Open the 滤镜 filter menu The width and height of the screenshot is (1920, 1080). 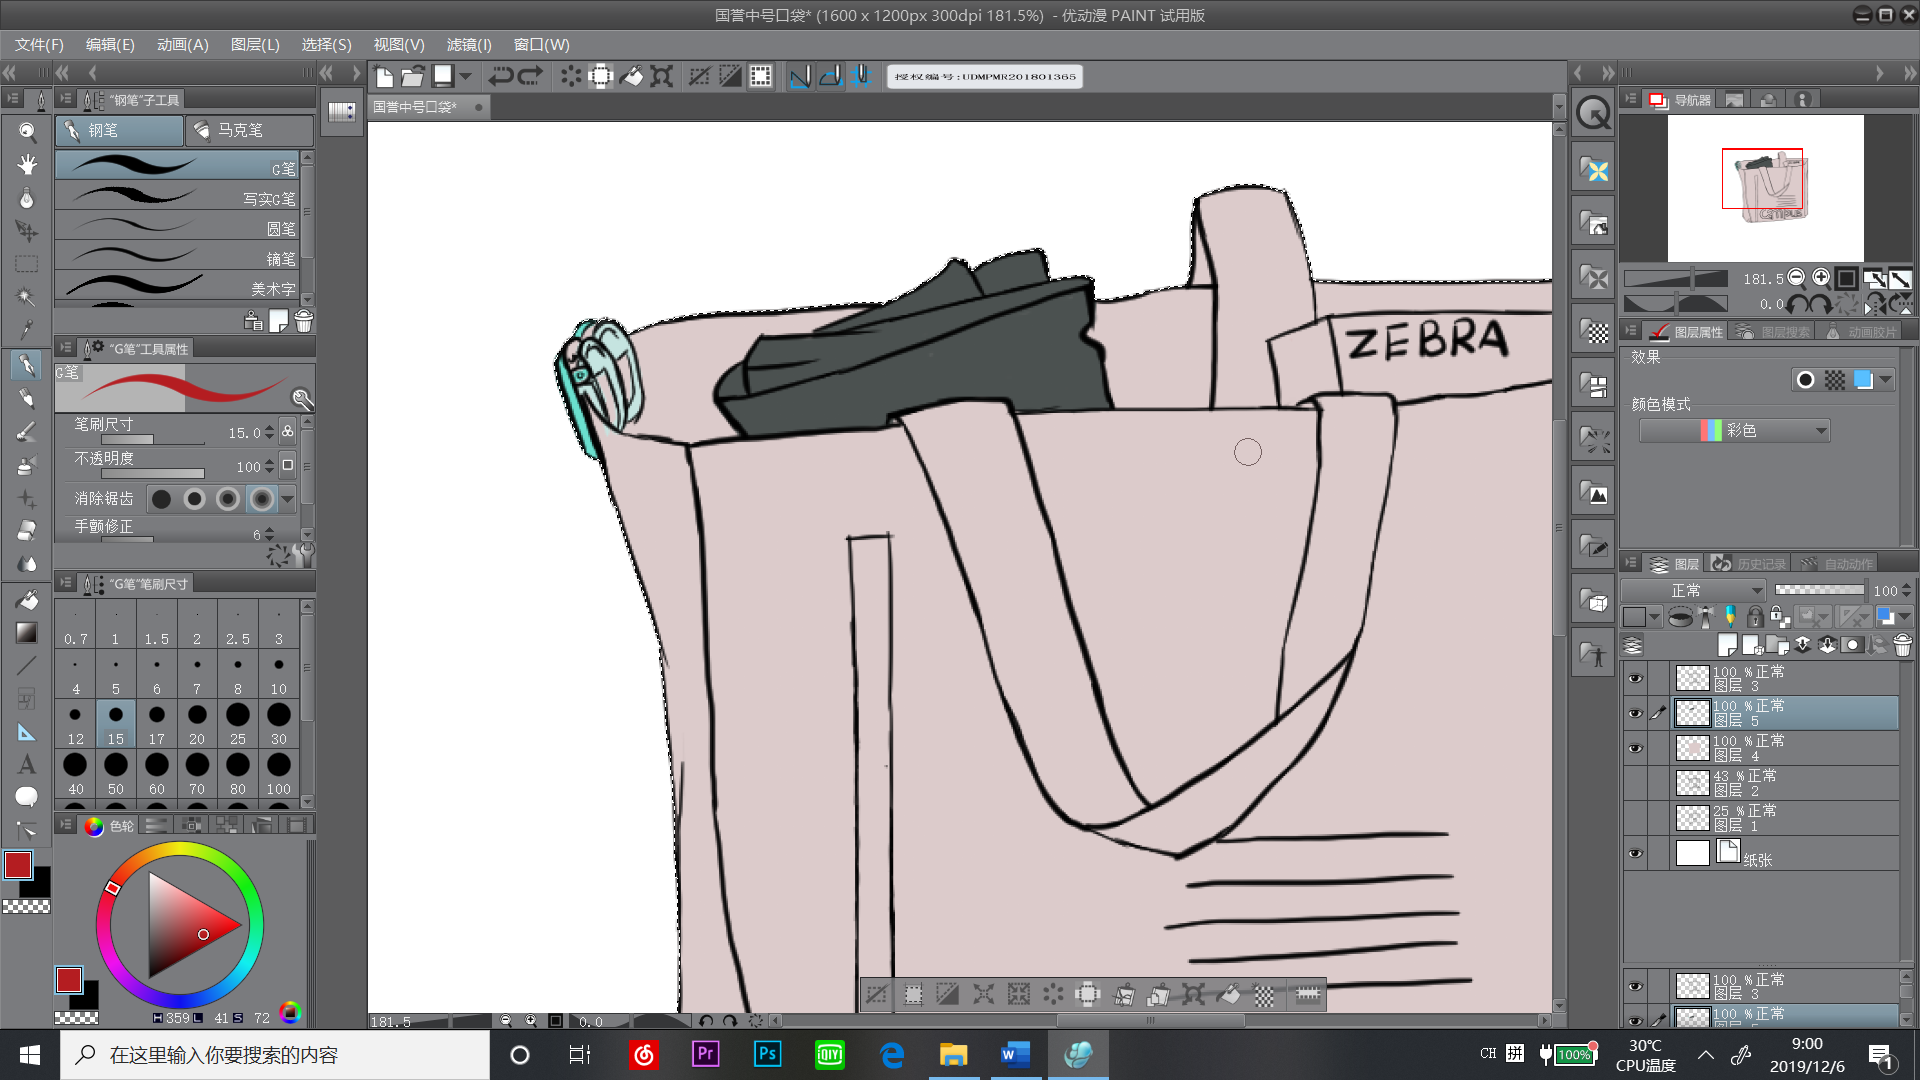(469, 44)
